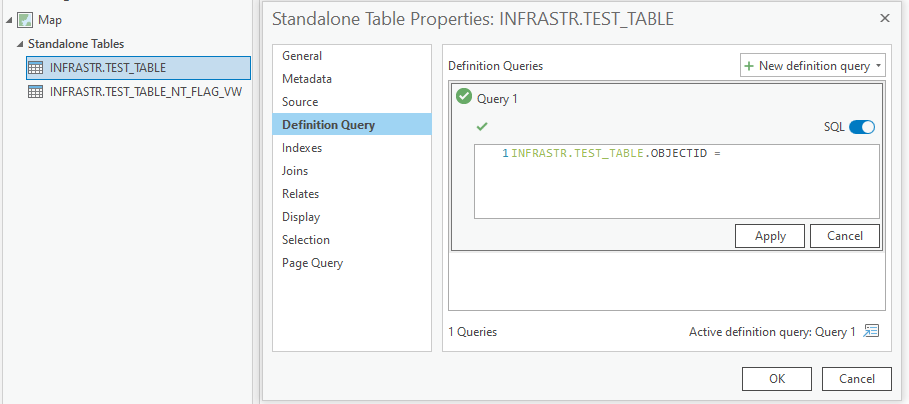Click the green verify SQL checkmark
The width and height of the screenshot is (909, 404).
click(482, 127)
